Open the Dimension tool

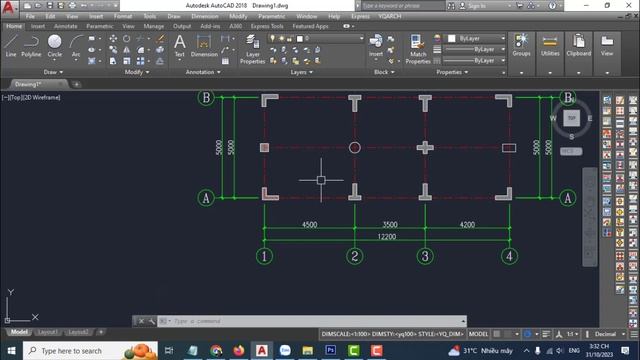click(x=204, y=46)
